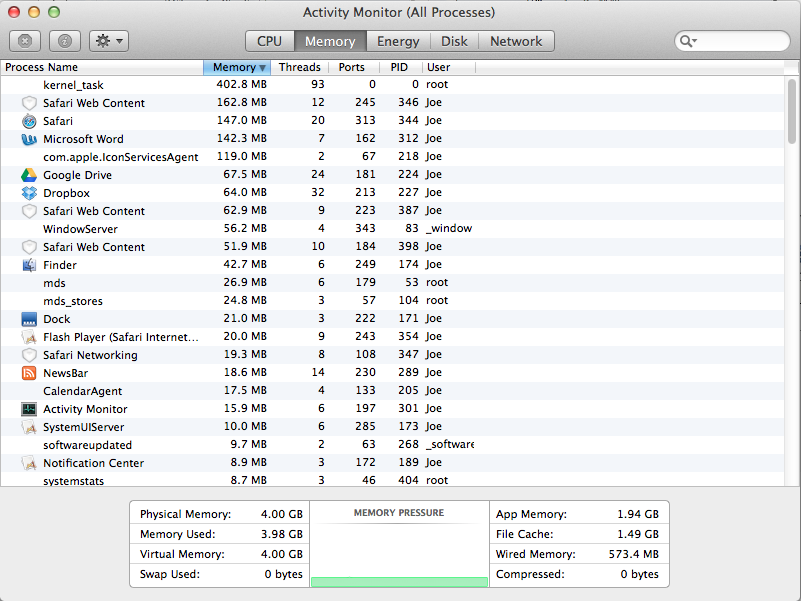Image resolution: width=801 pixels, height=601 pixels.
Task: Select the com.apple.IconServicesAgent process
Action: click(x=392, y=157)
